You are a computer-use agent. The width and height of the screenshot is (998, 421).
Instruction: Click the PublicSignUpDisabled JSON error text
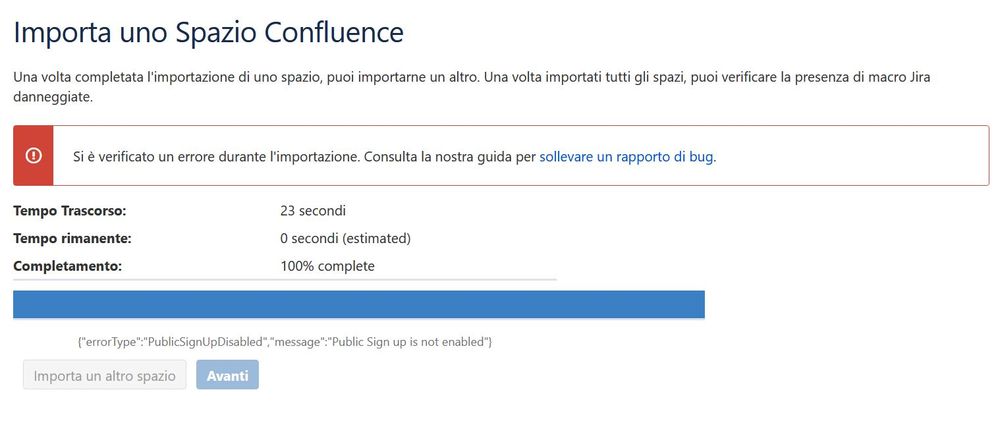coord(285,342)
